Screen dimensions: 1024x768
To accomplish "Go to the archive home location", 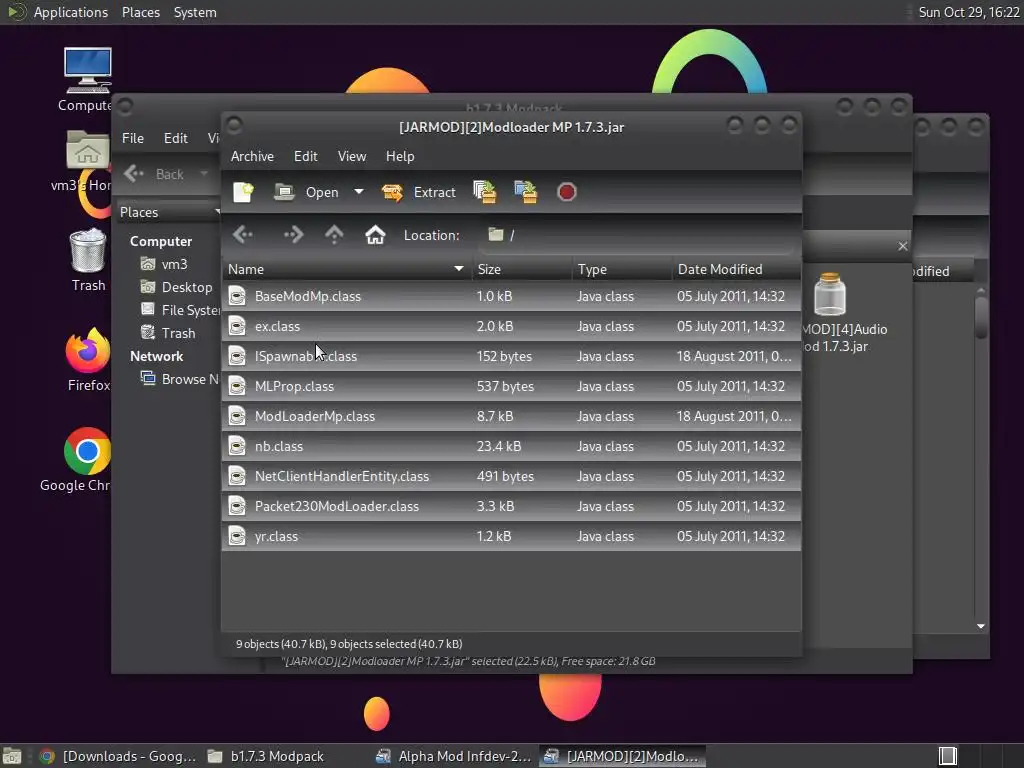I will coord(375,234).
